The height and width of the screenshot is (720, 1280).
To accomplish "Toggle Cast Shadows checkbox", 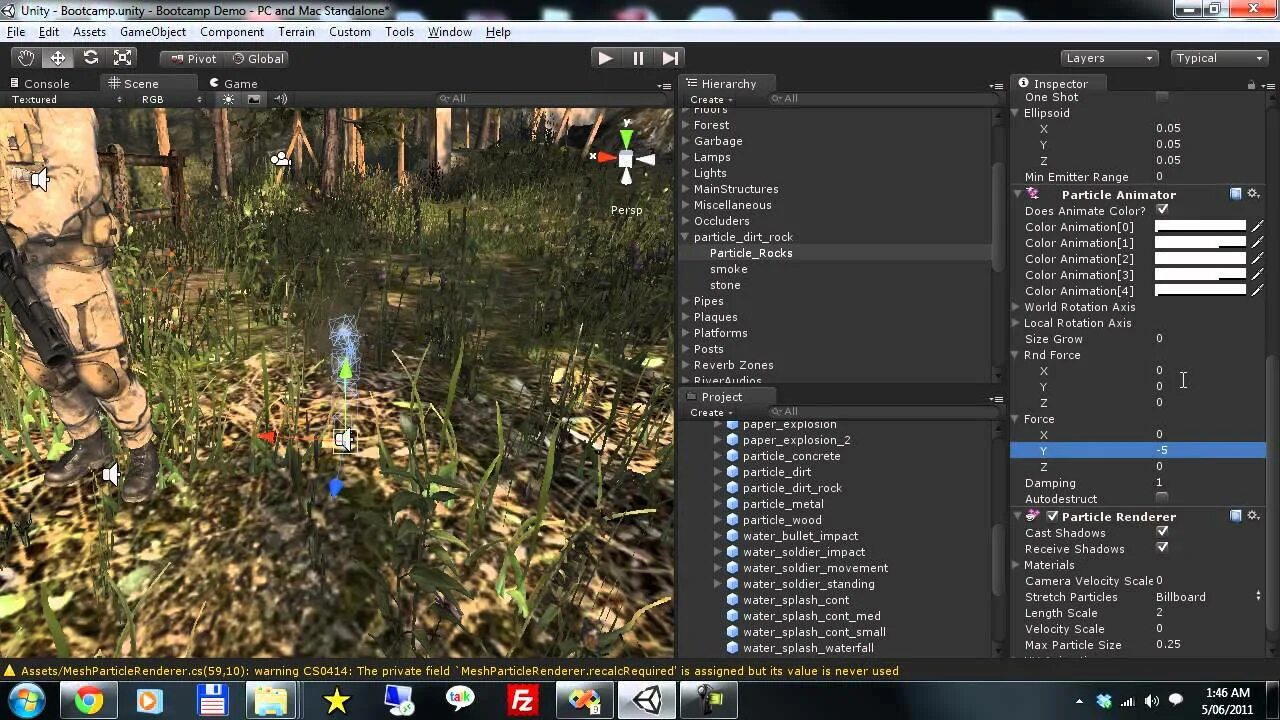I will click(1162, 533).
